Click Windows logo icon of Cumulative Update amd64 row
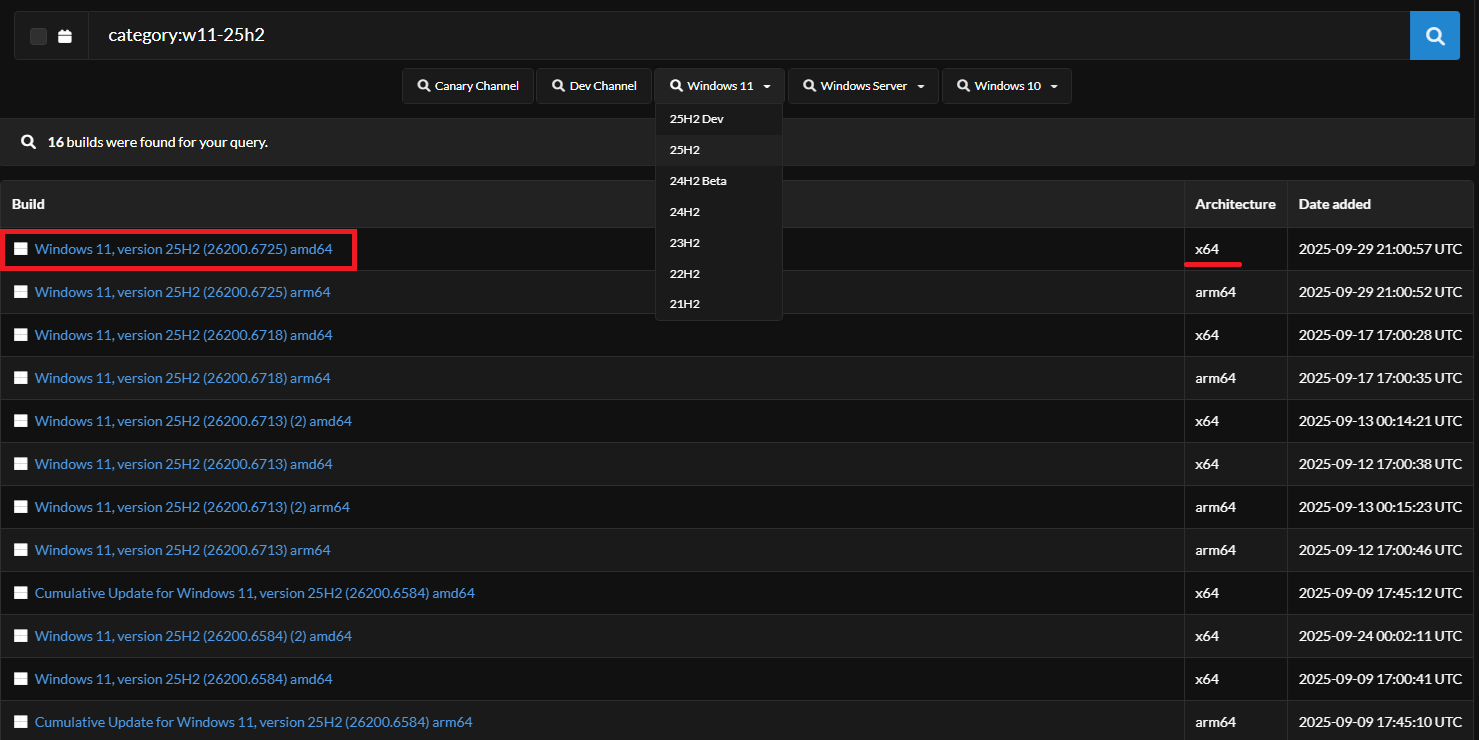Viewport: 1479px width, 740px height. 21,593
